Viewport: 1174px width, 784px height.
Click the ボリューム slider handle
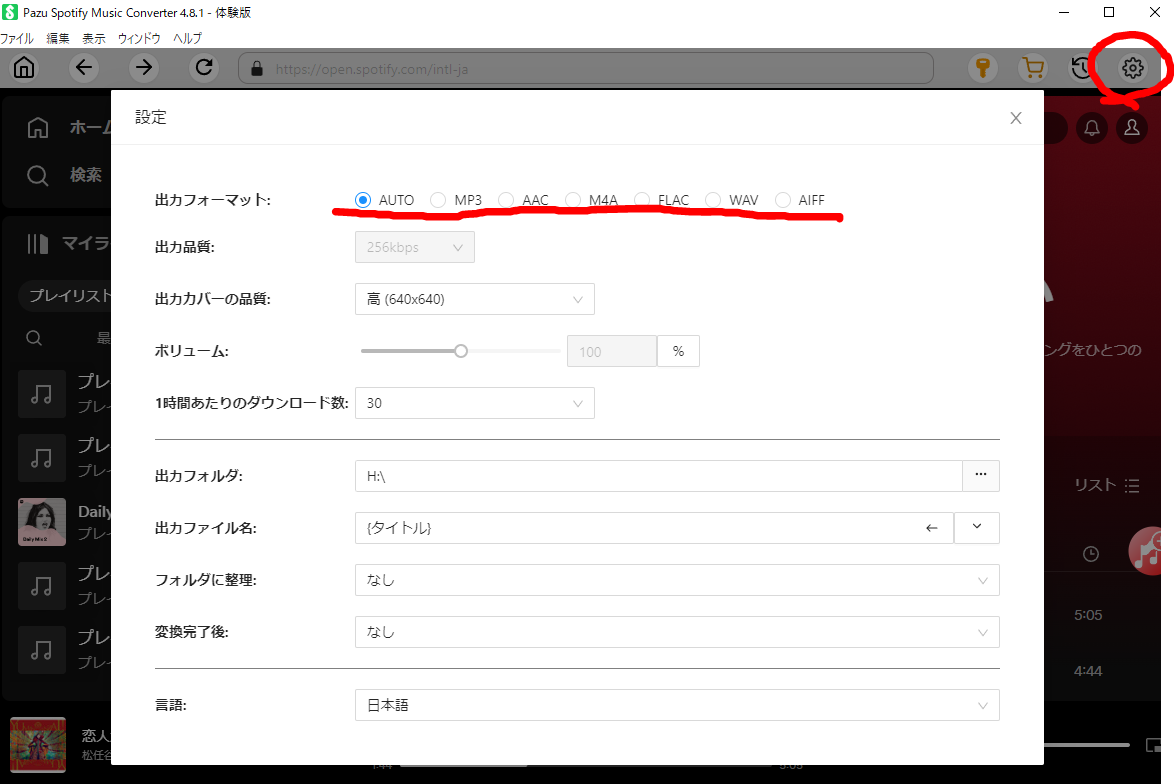461,351
